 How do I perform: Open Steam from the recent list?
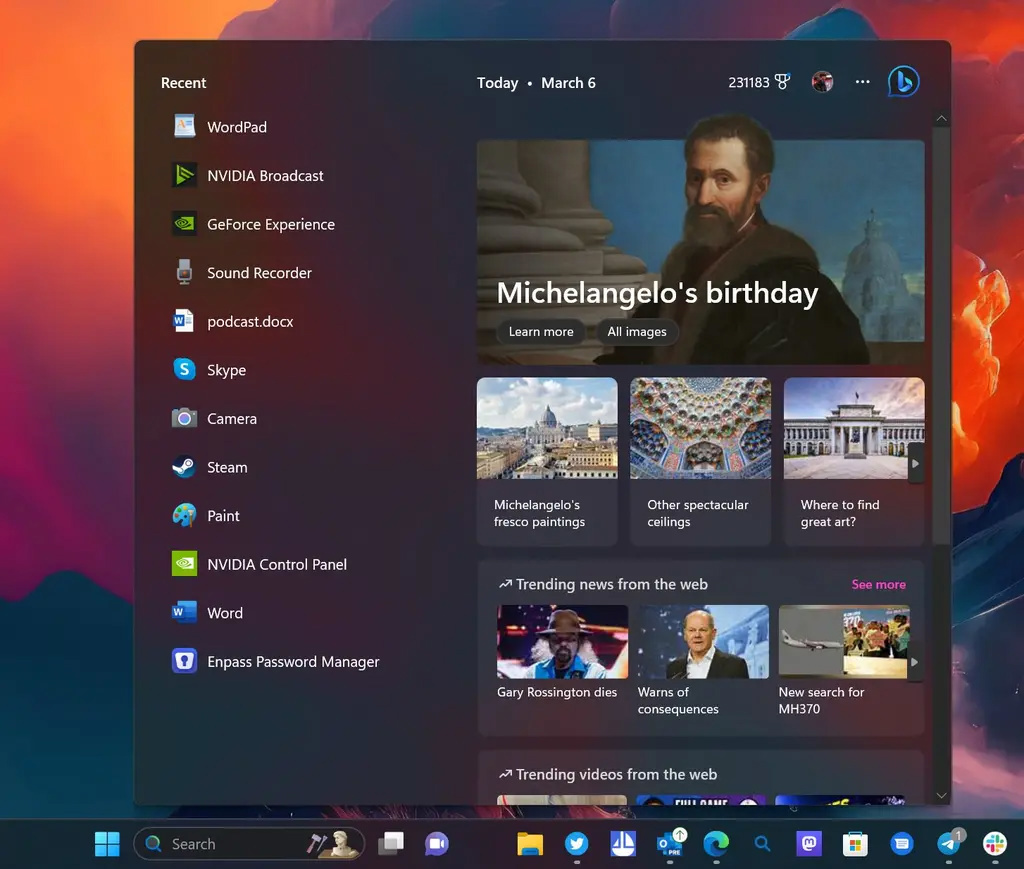[227, 467]
